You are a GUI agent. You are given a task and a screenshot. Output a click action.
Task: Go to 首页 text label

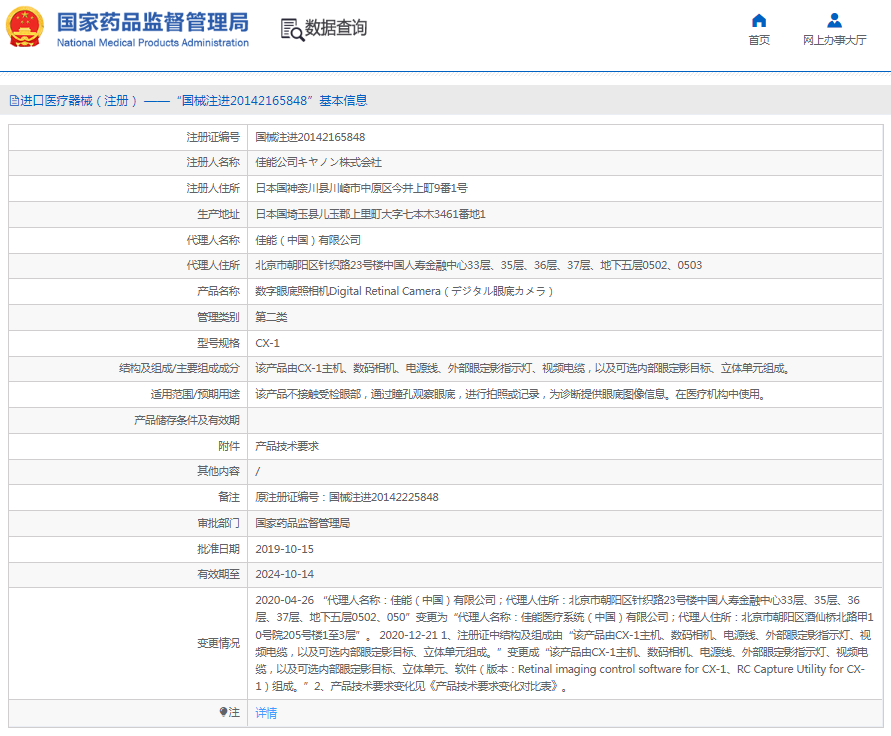759,41
